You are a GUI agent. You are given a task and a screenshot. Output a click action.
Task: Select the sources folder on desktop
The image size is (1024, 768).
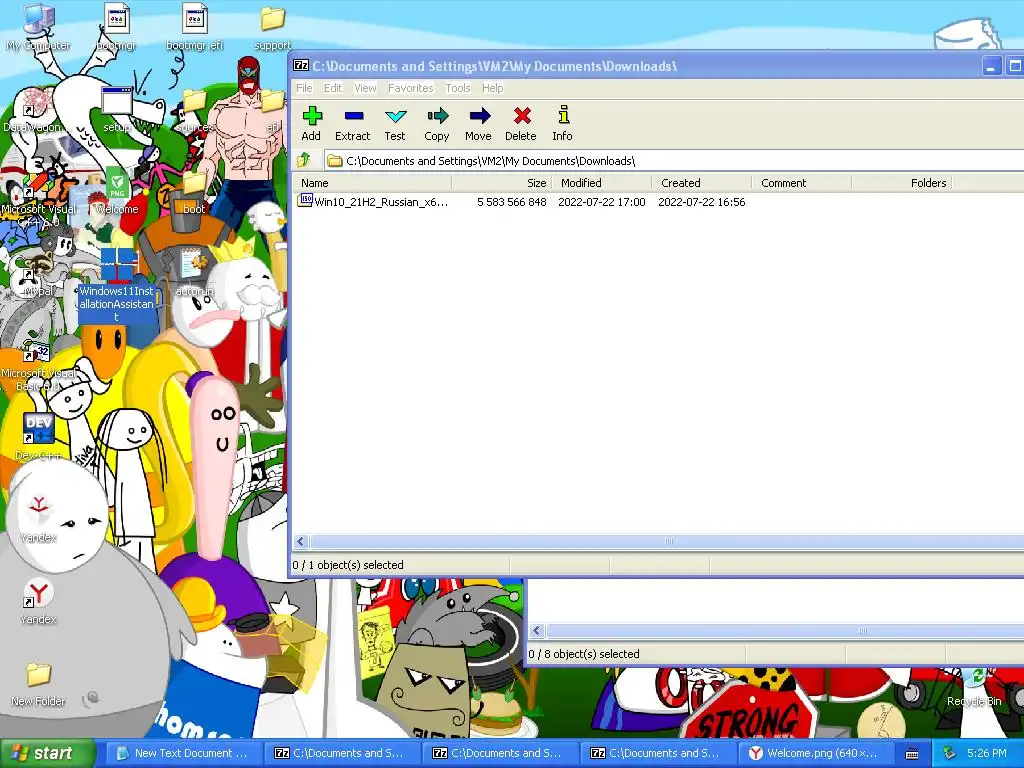[195, 110]
